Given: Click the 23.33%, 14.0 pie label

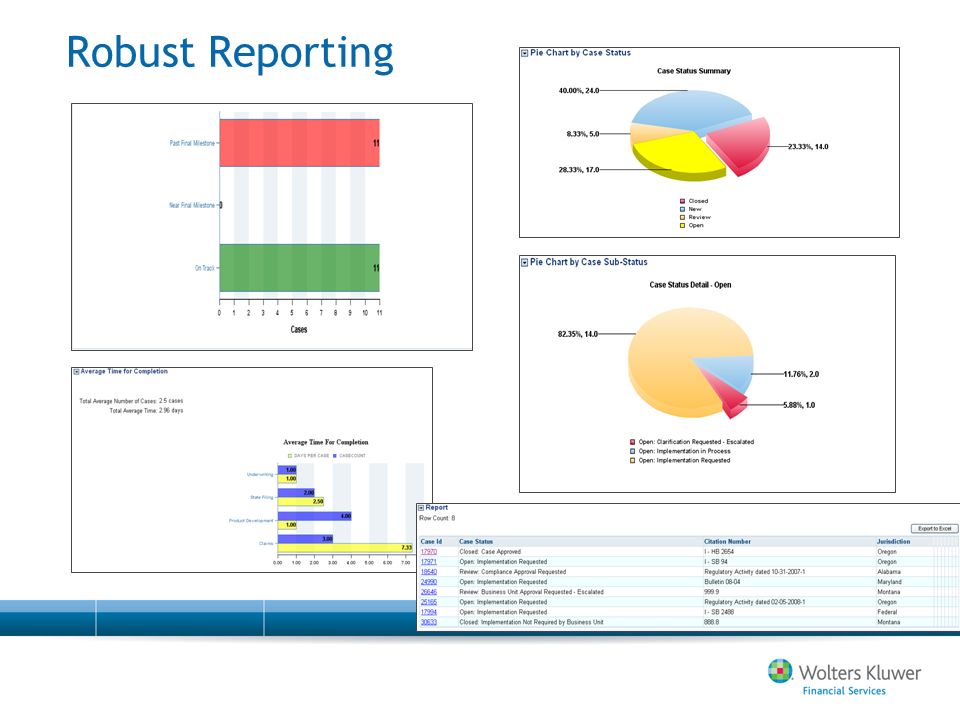Looking at the screenshot, I should [808, 147].
